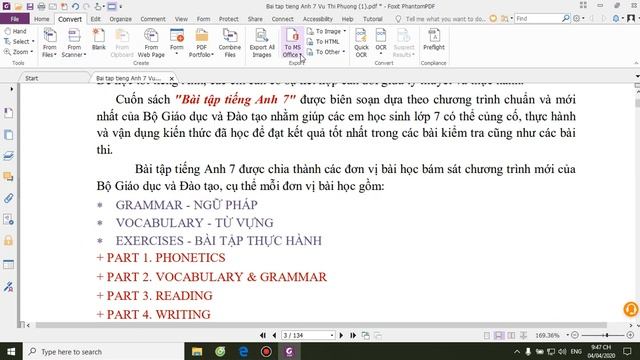Click the Save icon in quick access toolbar
Image resolution: width=640 pixels, height=360 pixels.
(x=30, y=7)
